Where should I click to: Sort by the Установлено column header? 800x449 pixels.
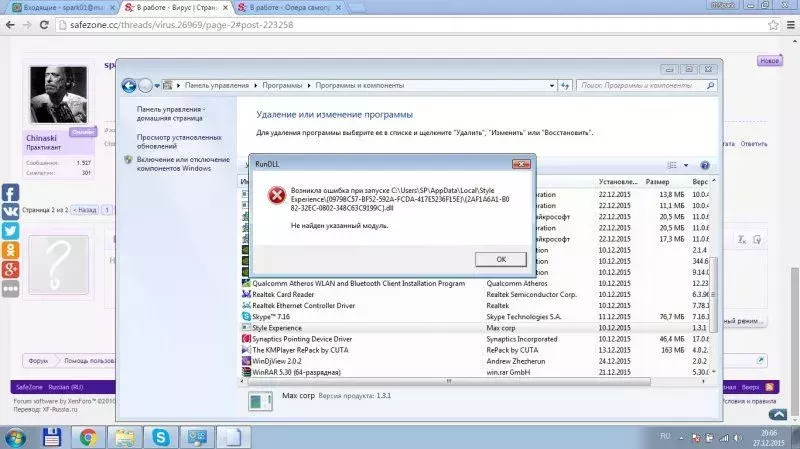618,182
